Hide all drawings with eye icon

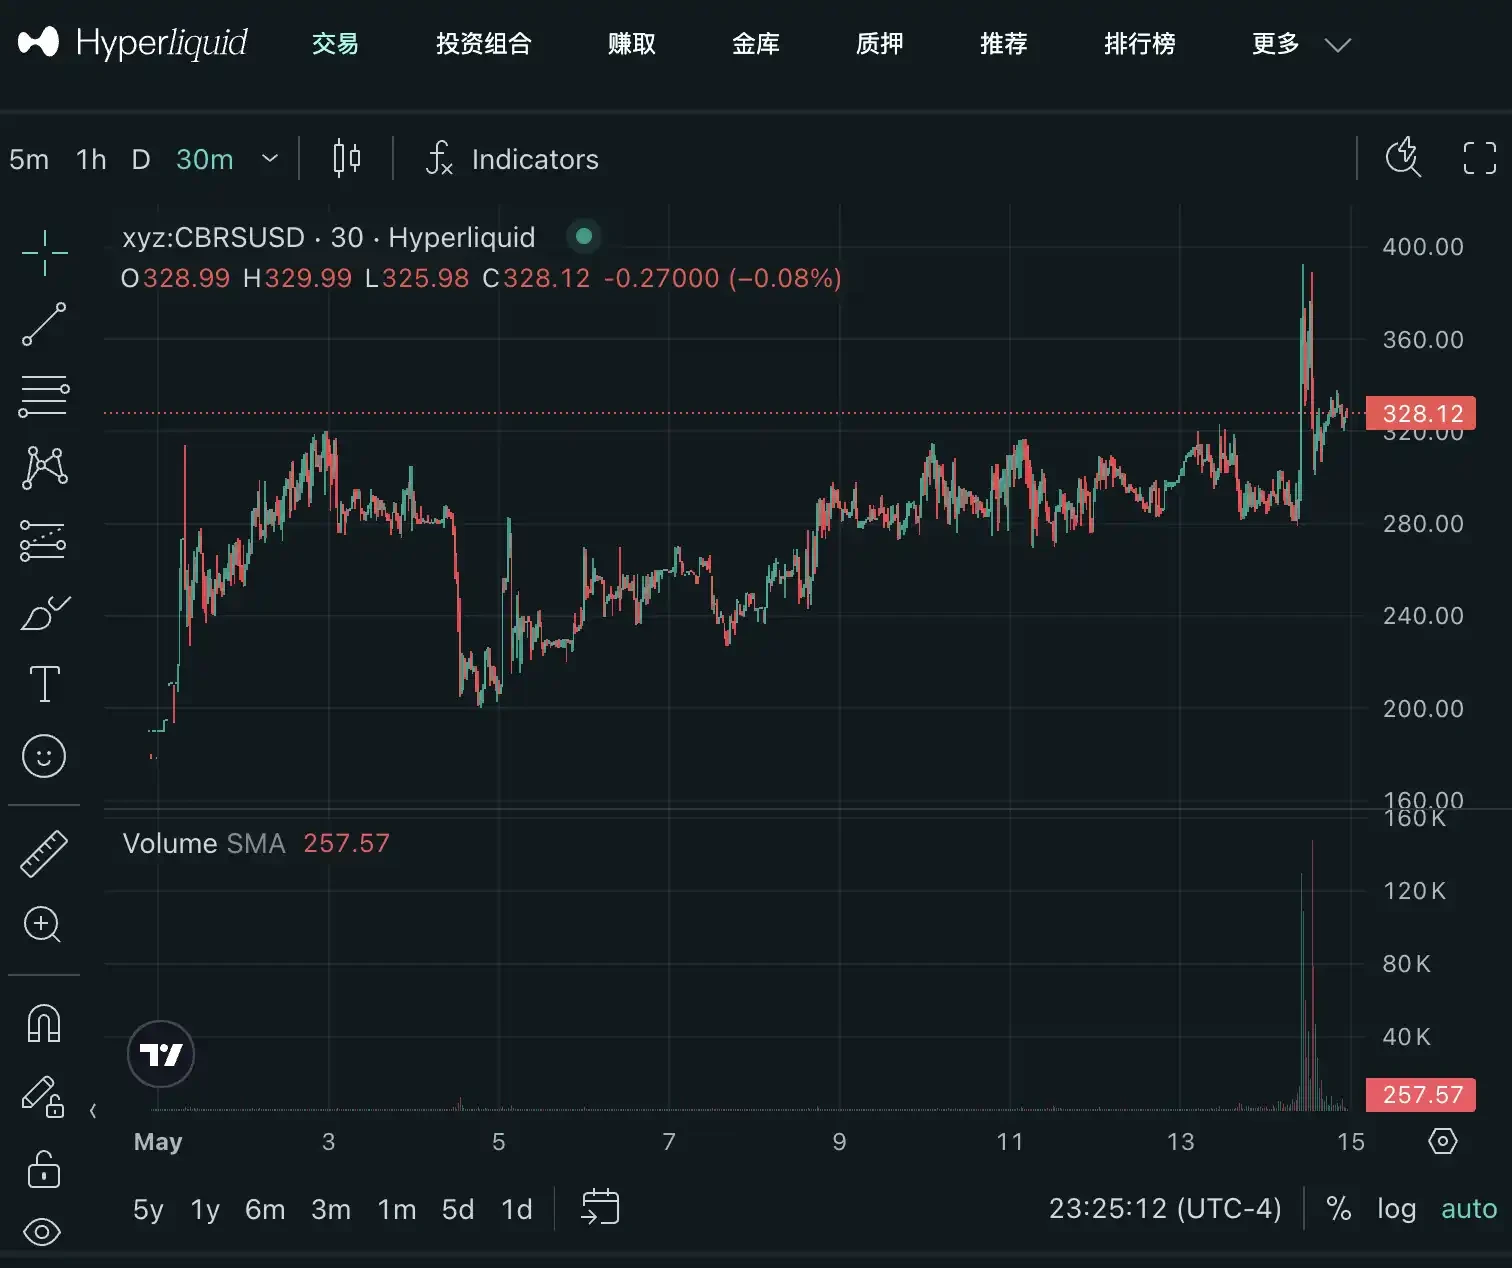coord(42,1232)
